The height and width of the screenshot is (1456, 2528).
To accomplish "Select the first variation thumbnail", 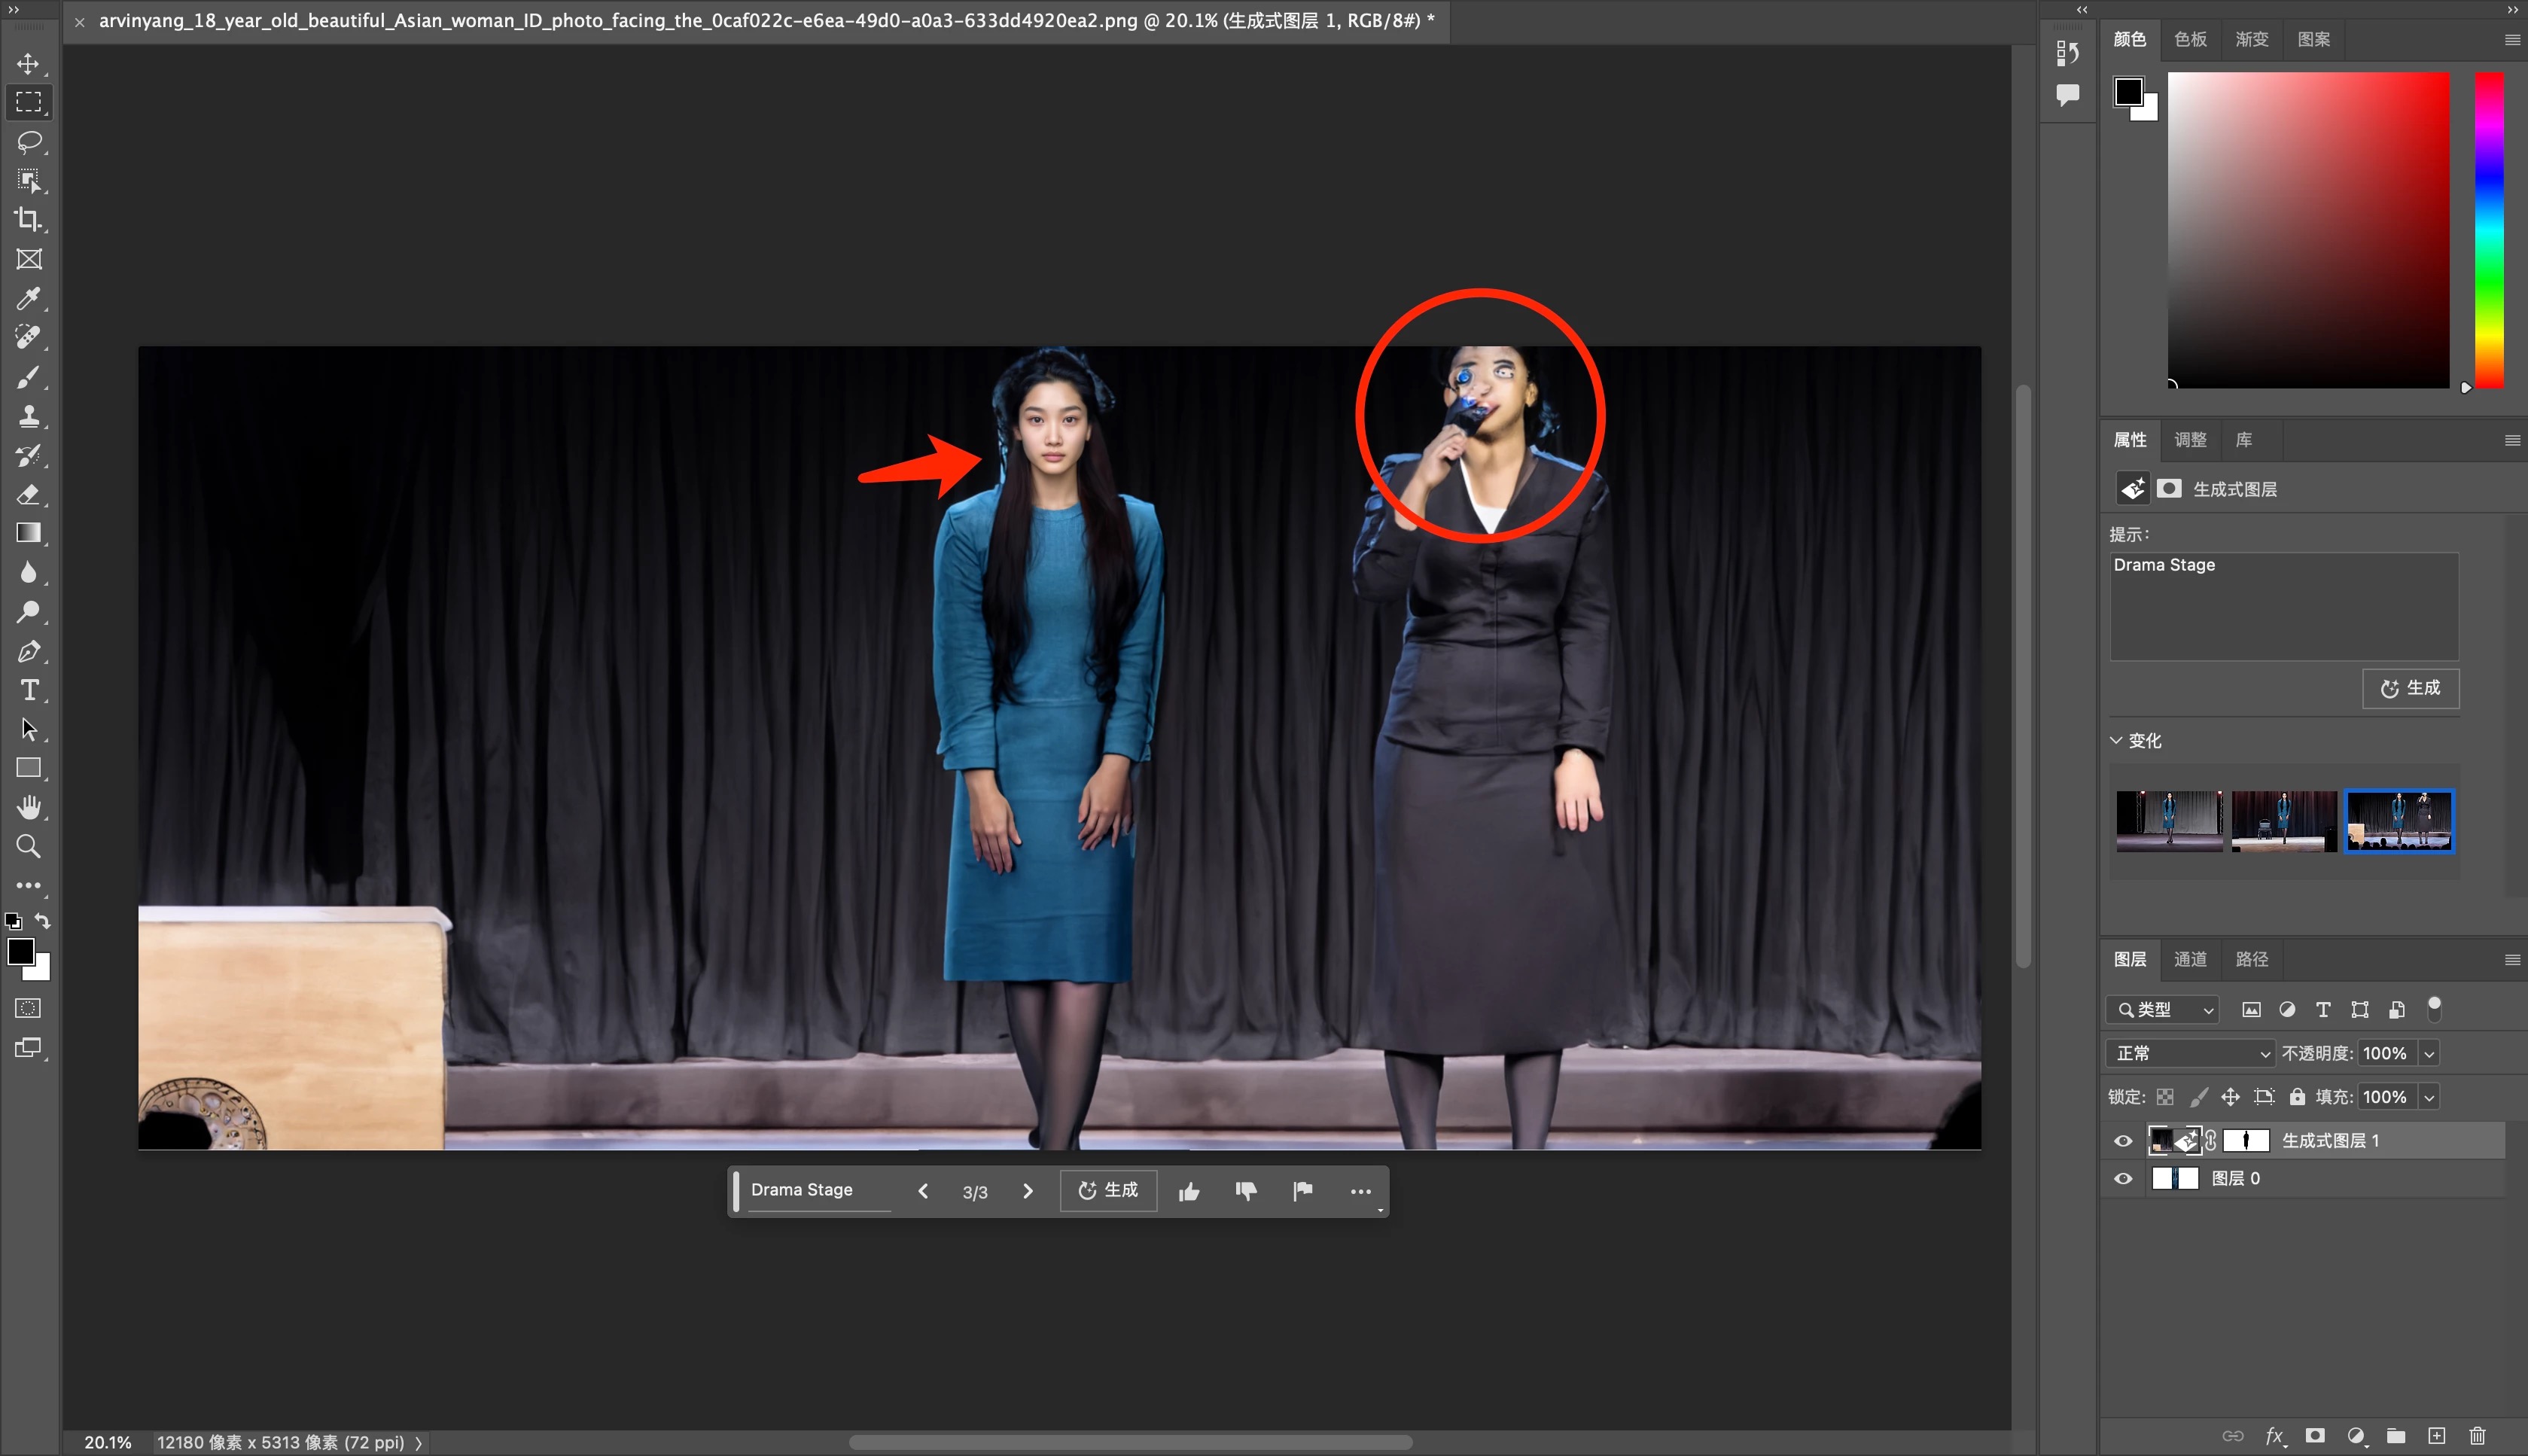I will pos(2169,820).
